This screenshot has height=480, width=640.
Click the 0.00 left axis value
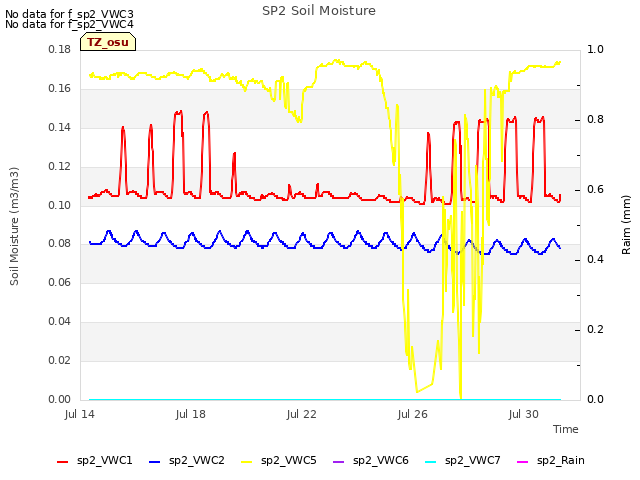click(x=60, y=399)
